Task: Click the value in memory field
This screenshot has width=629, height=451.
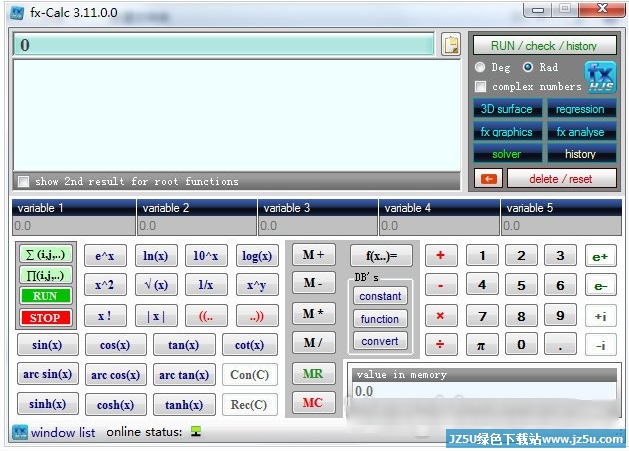Action: tap(485, 390)
